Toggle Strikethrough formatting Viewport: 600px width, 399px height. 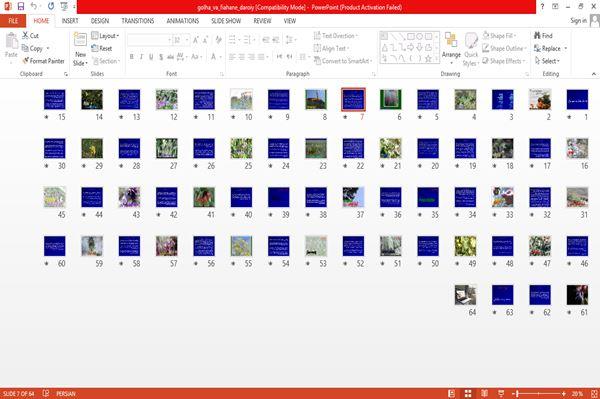click(x=170, y=57)
